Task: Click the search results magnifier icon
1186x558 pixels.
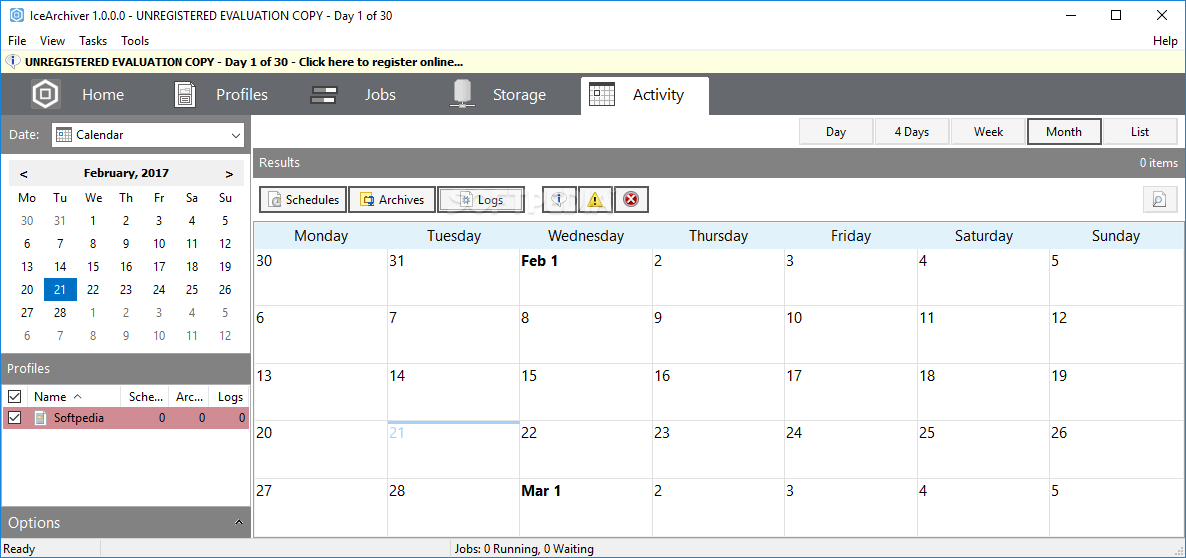Action: pyautogui.click(x=1160, y=200)
